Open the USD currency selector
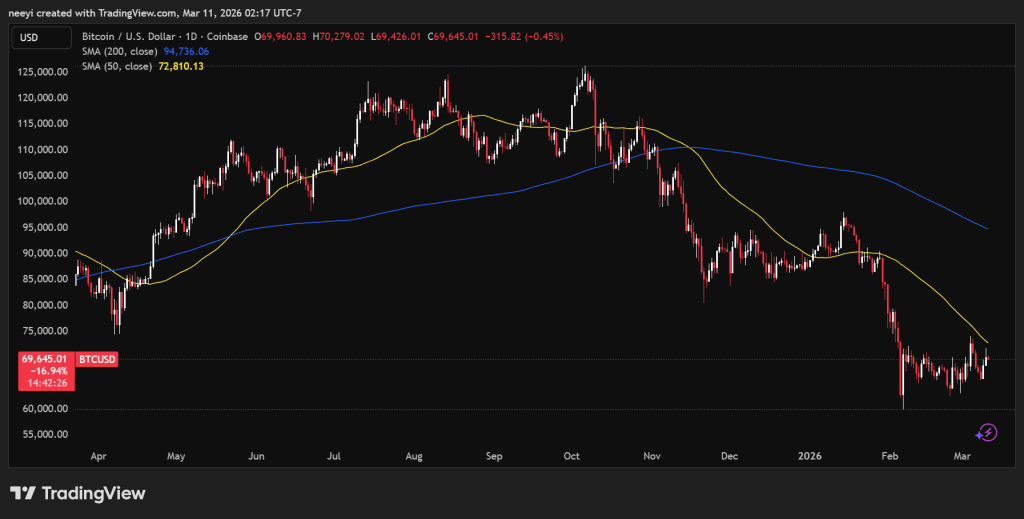 31,37
